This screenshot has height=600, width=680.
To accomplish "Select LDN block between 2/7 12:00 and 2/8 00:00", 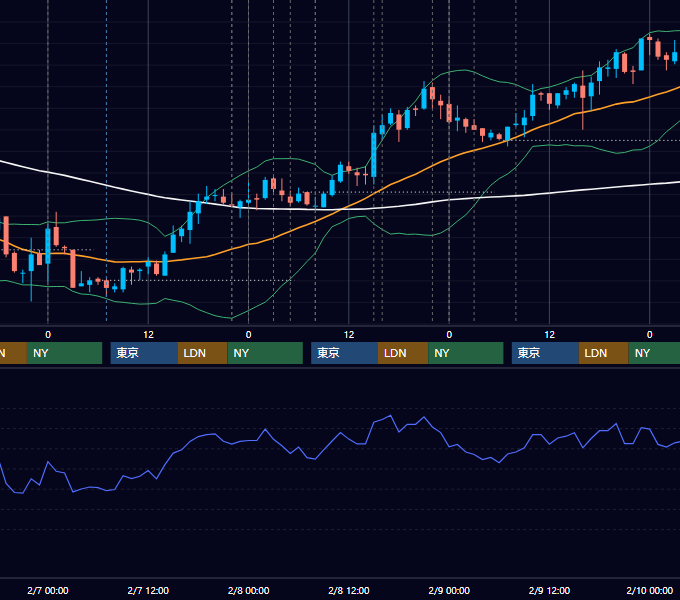I will pyautogui.click(x=203, y=353).
